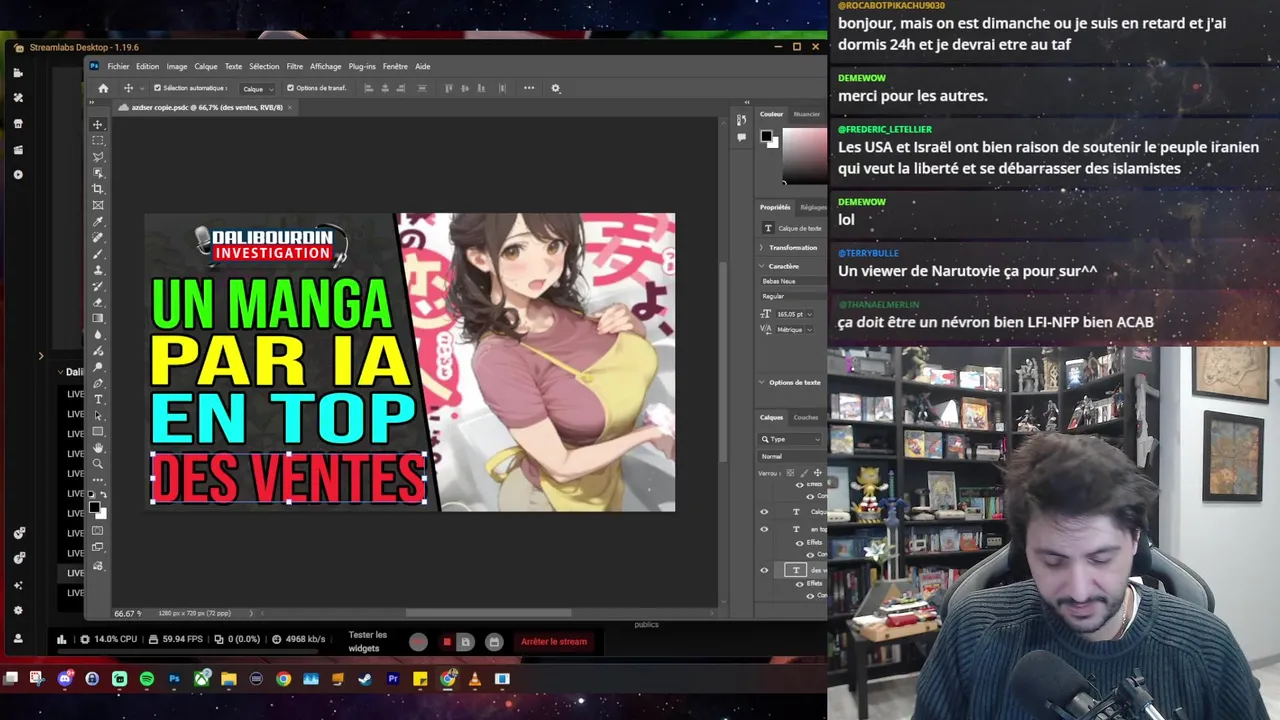The image size is (1280, 720).
Task: Select the History Brush tool
Action: pyautogui.click(x=98, y=286)
